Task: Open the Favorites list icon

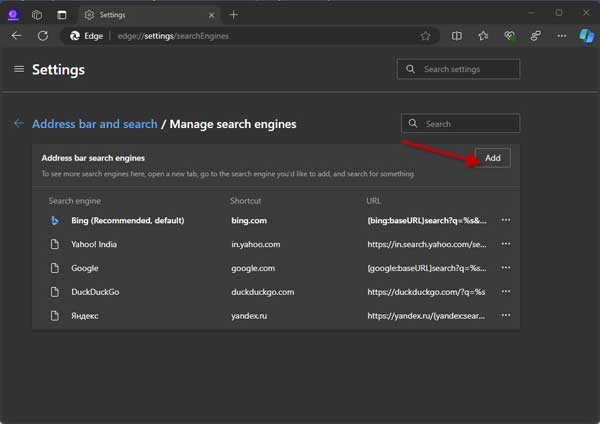Action: click(x=483, y=36)
